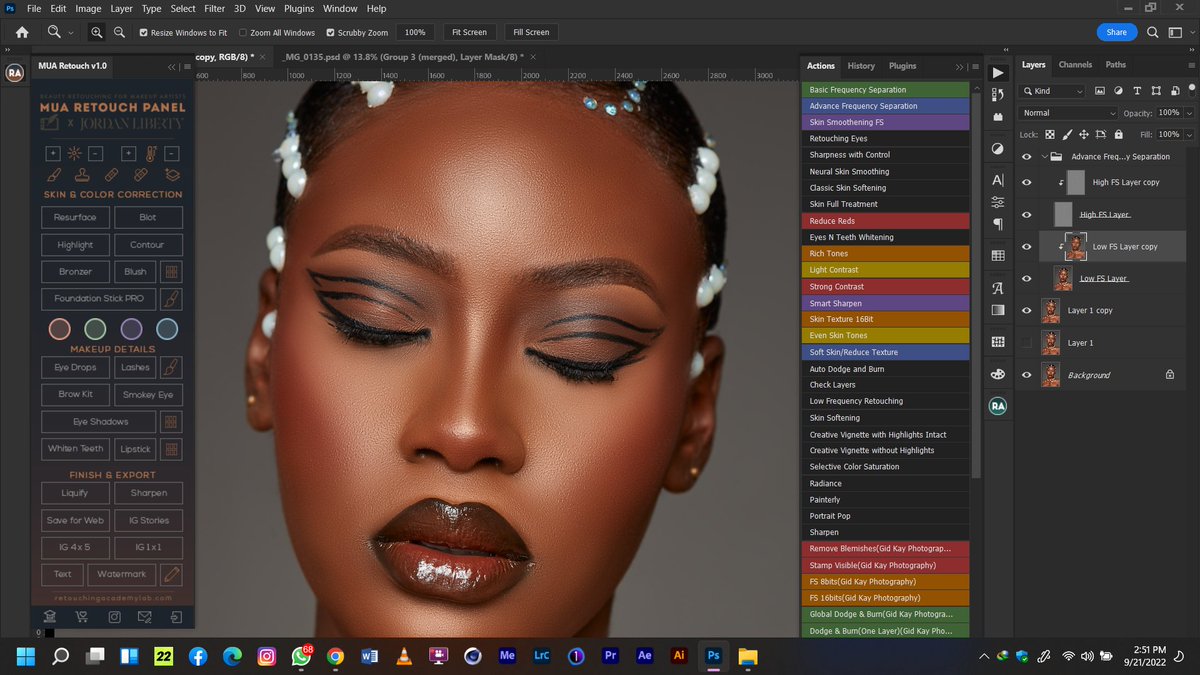
Task: Switch to the Channels tab
Action: pyautogui.click(x=1075, y=65)
